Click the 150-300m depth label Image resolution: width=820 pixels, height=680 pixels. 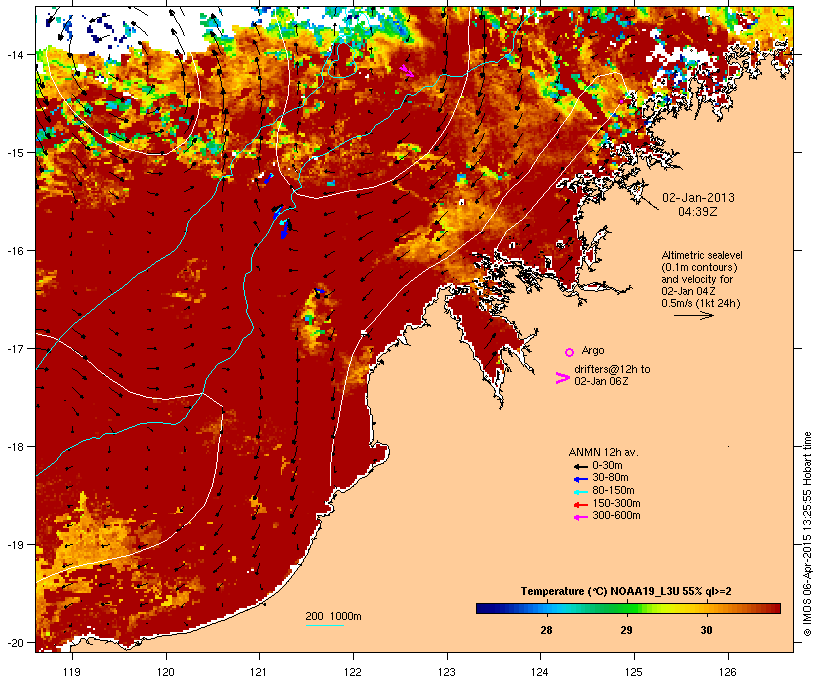coord(616,503)
